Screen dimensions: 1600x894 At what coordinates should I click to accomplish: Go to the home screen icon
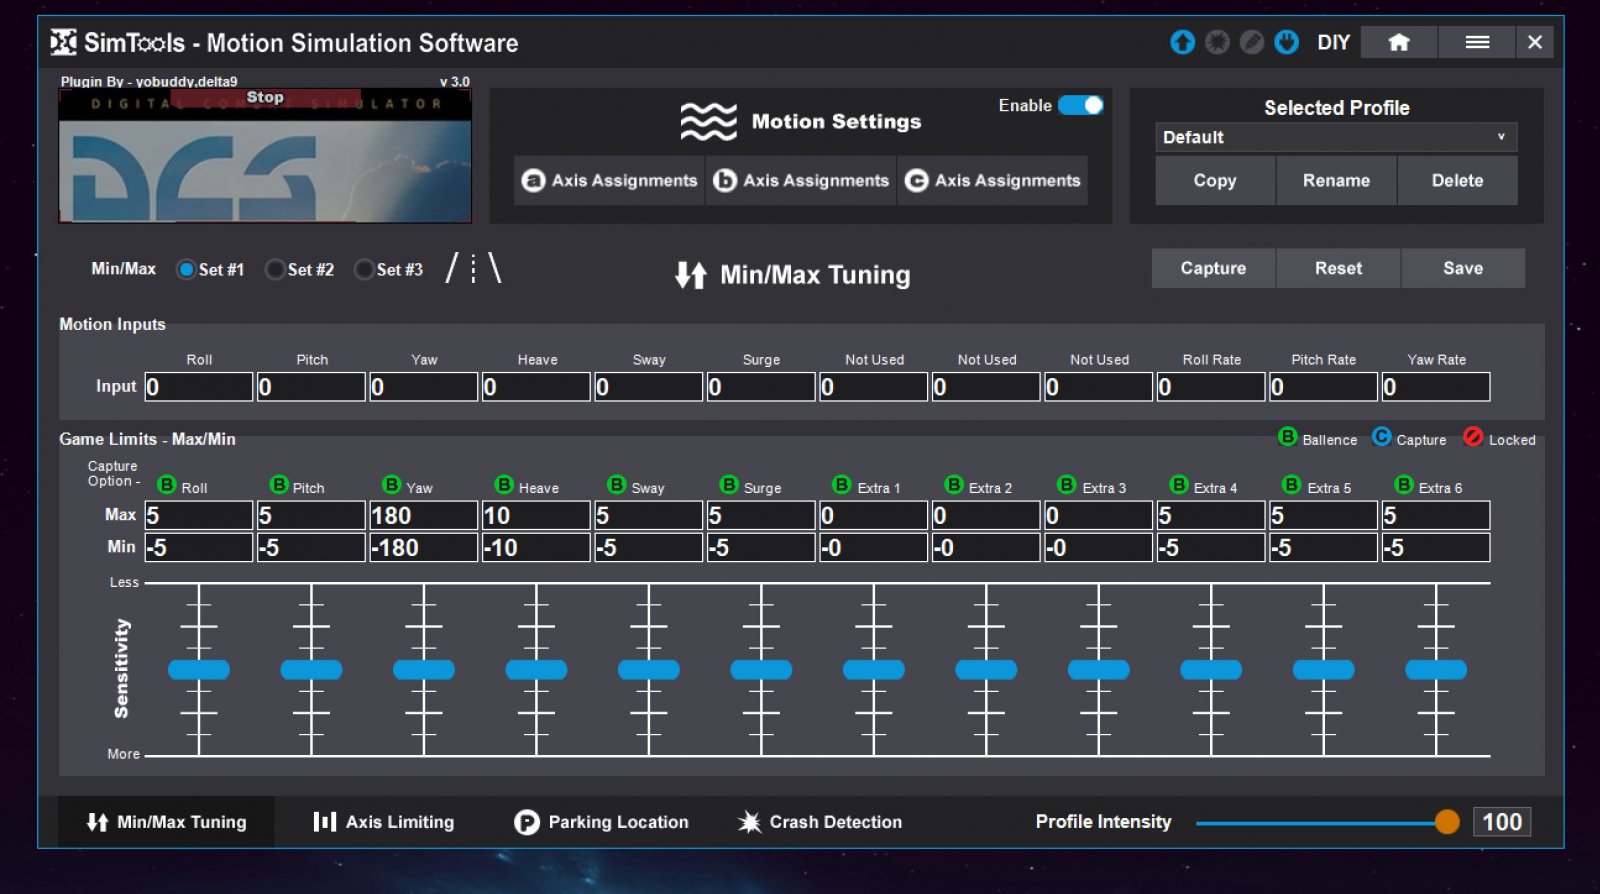[x=1398, y=42]
